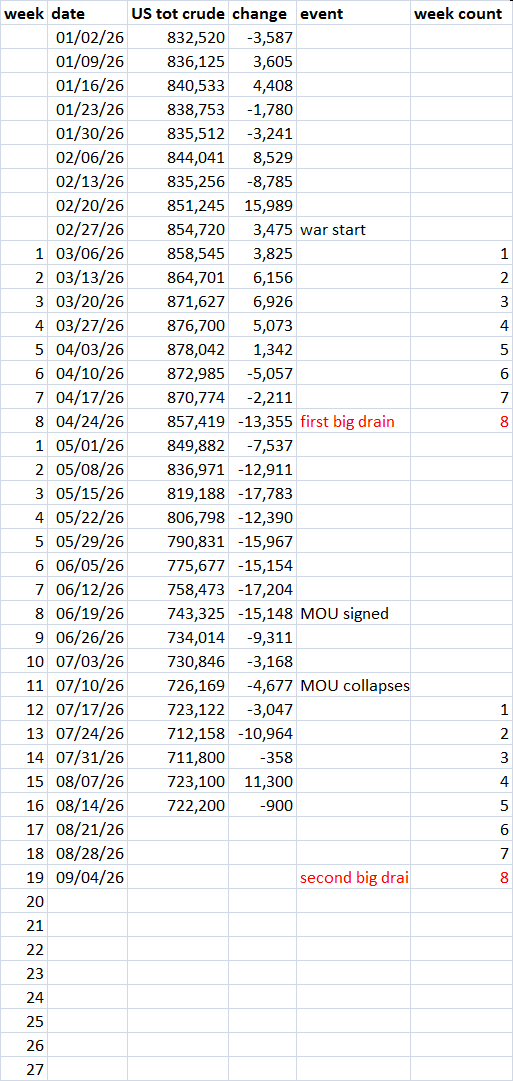Select the 'week count' header cell
Image resolution: width=513 pixels, height=1081 pixels.
point(461,13)
